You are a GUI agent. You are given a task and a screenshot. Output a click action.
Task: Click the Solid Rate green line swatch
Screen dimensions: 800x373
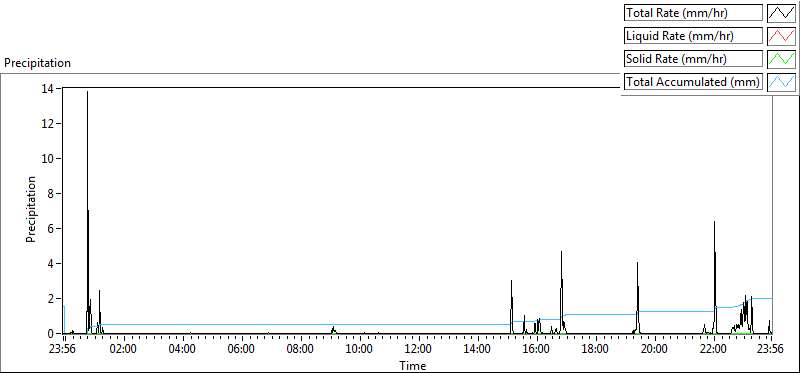click(782, 59)
